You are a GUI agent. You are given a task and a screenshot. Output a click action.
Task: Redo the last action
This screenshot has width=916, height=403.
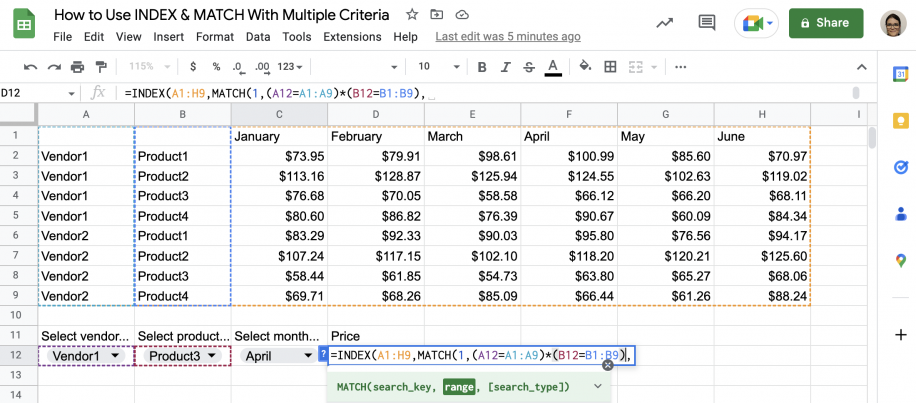pos(54,67)
